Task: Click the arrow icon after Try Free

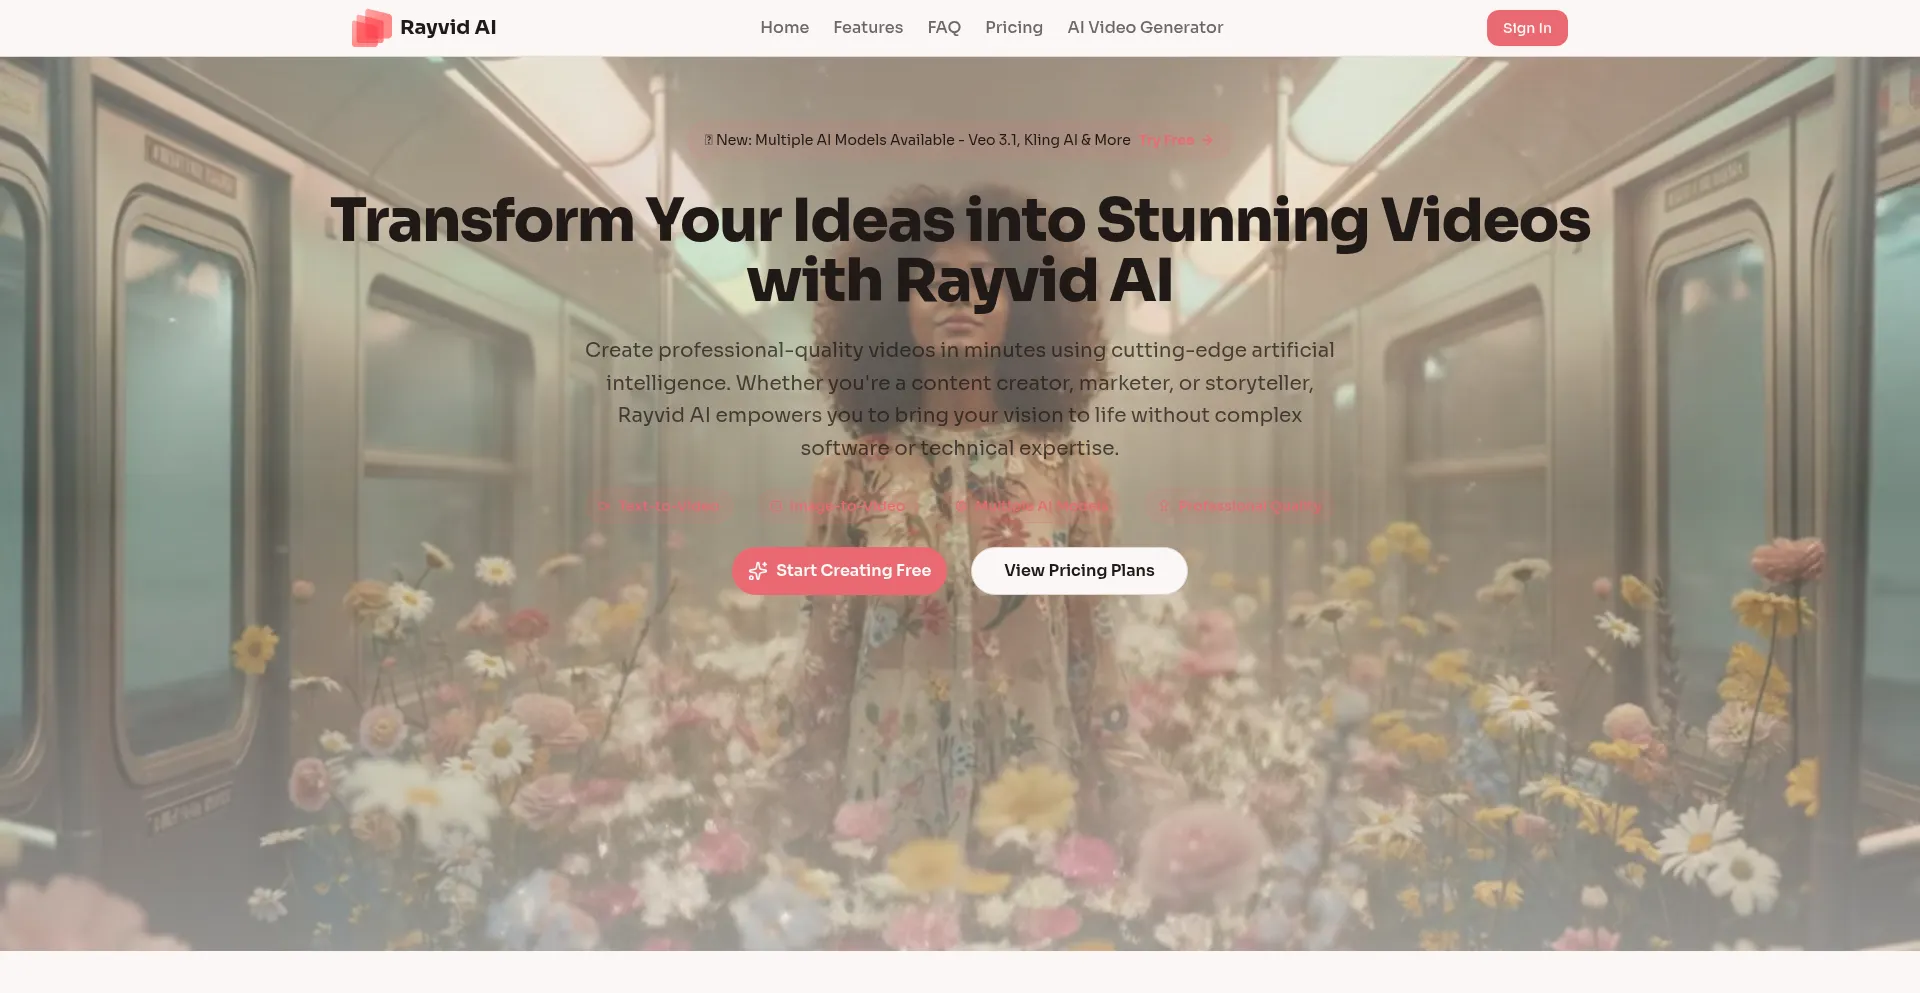Action: [x=1207, y=140]
